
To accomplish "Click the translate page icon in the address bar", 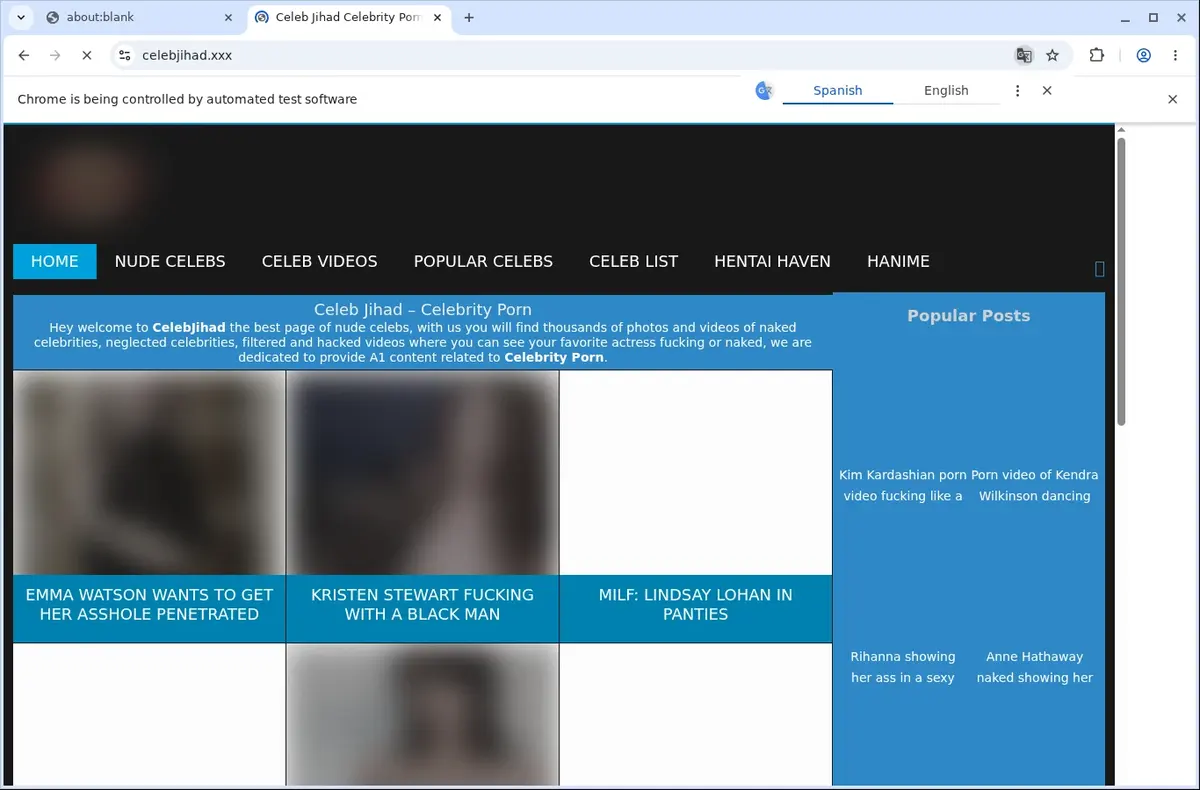I will click(1024, 56).
